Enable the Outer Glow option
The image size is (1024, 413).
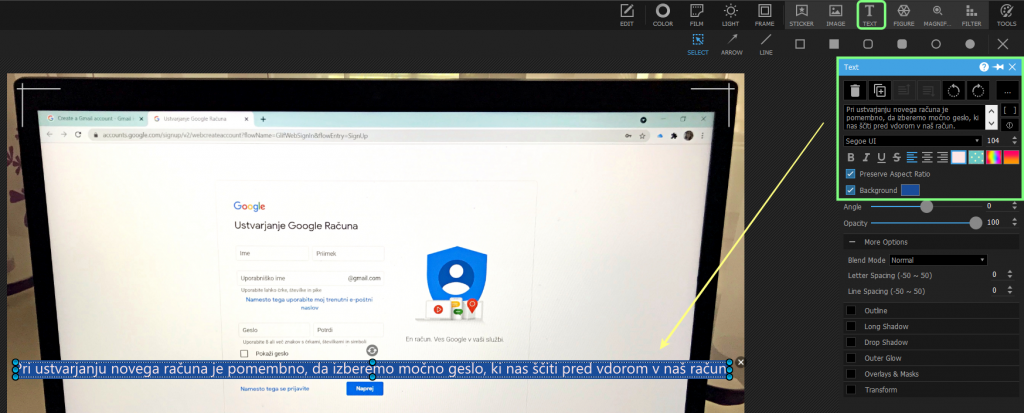click(851, 358)
